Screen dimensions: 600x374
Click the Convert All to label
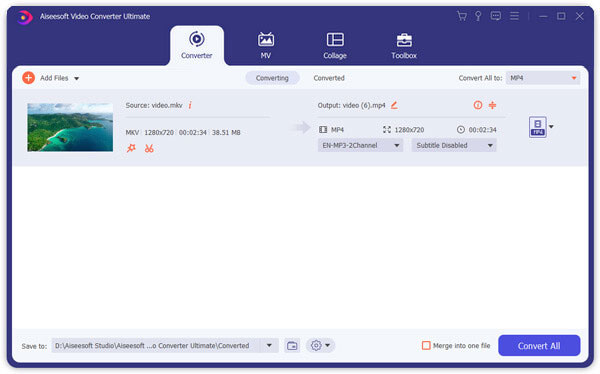point(480,78)
